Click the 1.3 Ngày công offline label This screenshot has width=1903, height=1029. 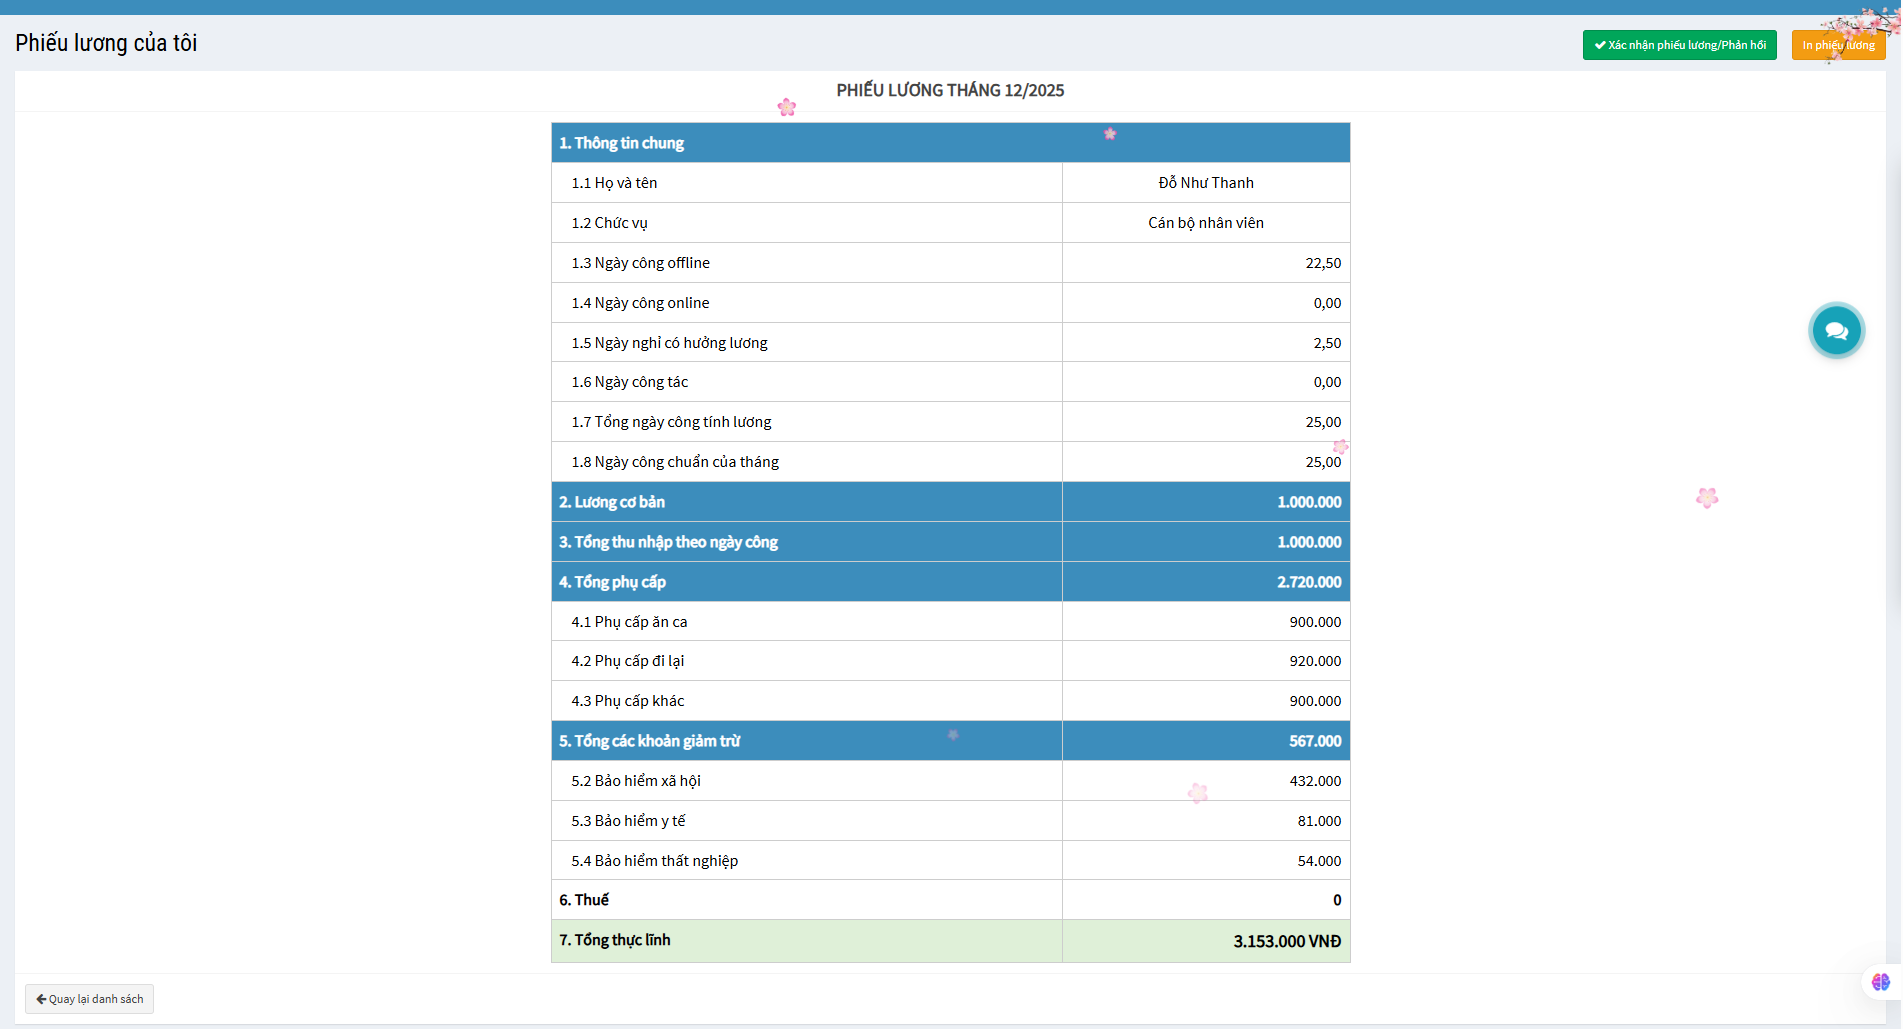[x=640, y=263]
